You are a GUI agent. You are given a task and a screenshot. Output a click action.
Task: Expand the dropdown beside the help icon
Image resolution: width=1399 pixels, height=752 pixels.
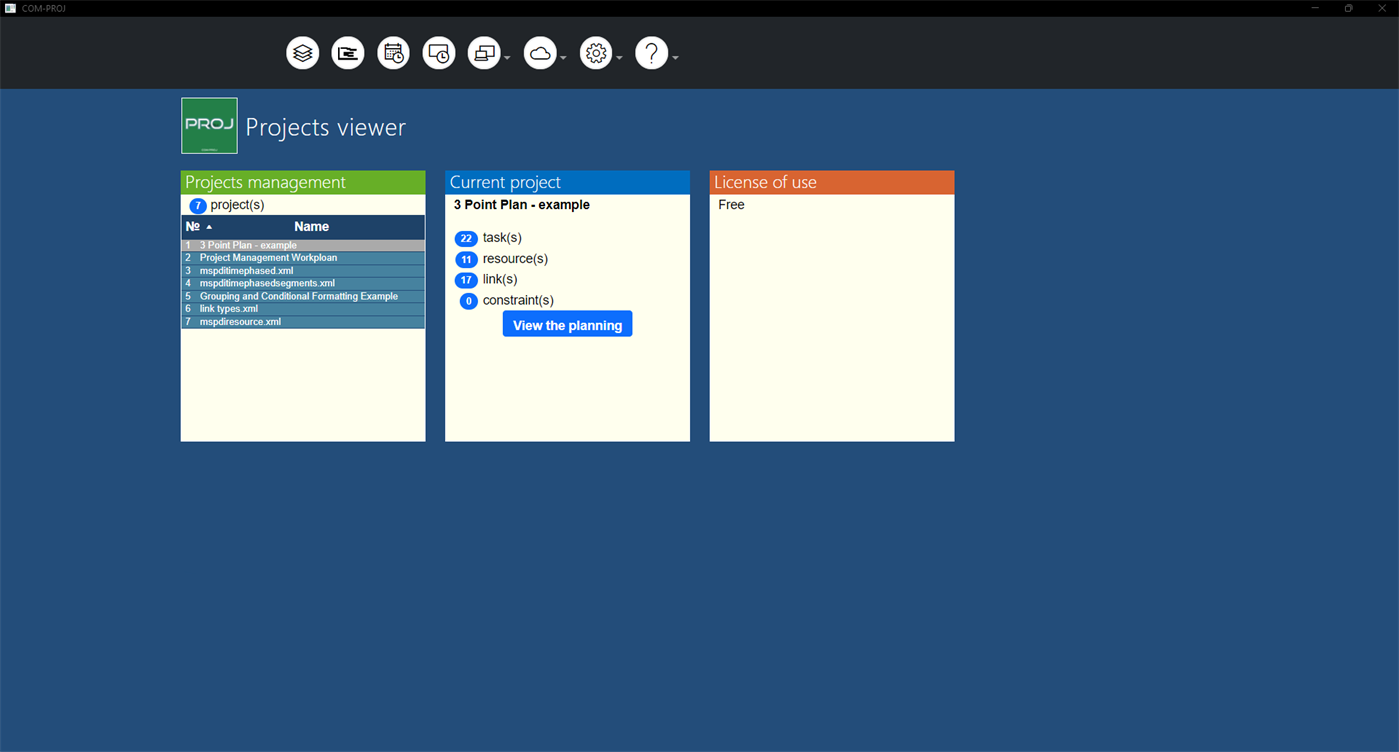click(674, 57)
